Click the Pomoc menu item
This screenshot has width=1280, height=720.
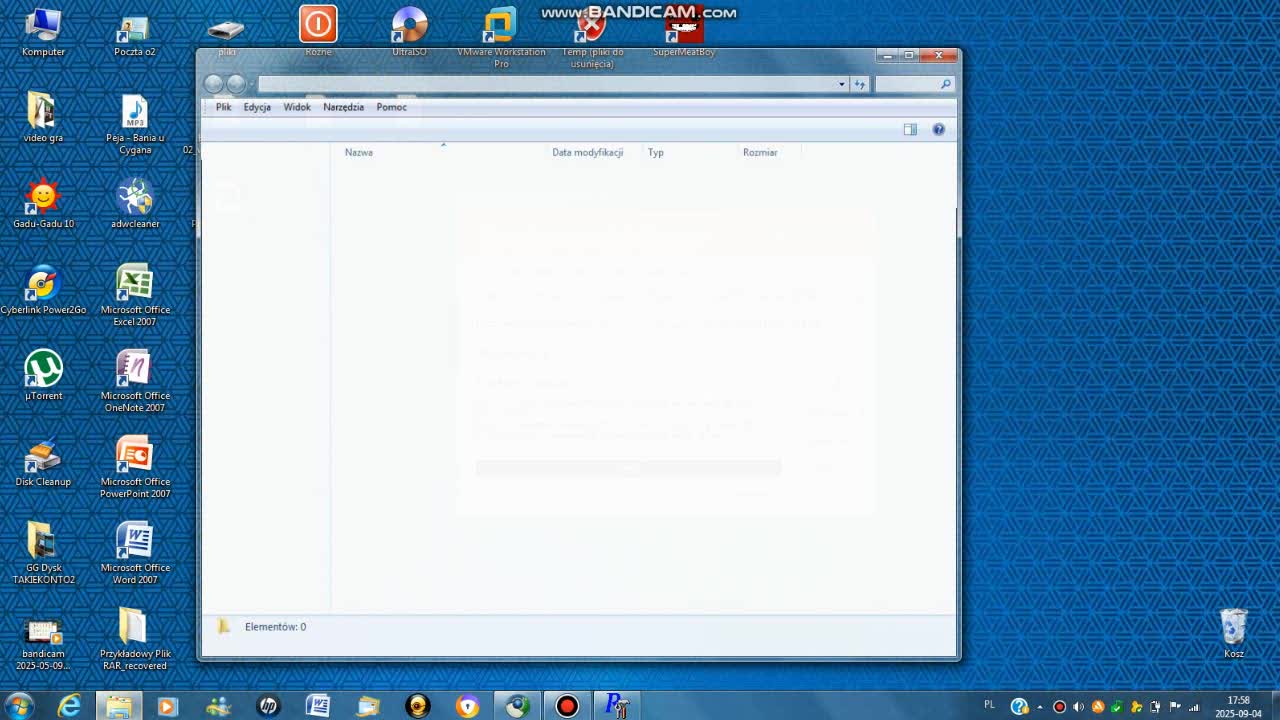tap(391, 107)
